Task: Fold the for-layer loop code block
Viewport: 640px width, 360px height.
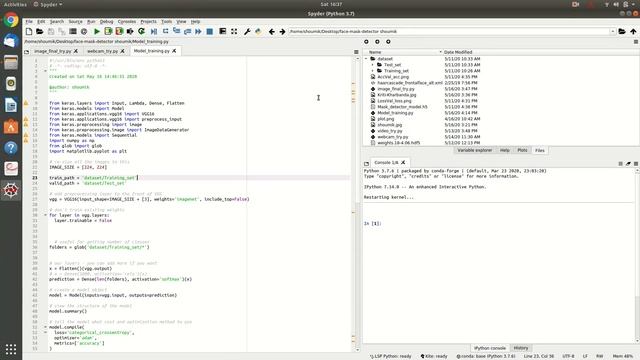Action: [45, 215]
